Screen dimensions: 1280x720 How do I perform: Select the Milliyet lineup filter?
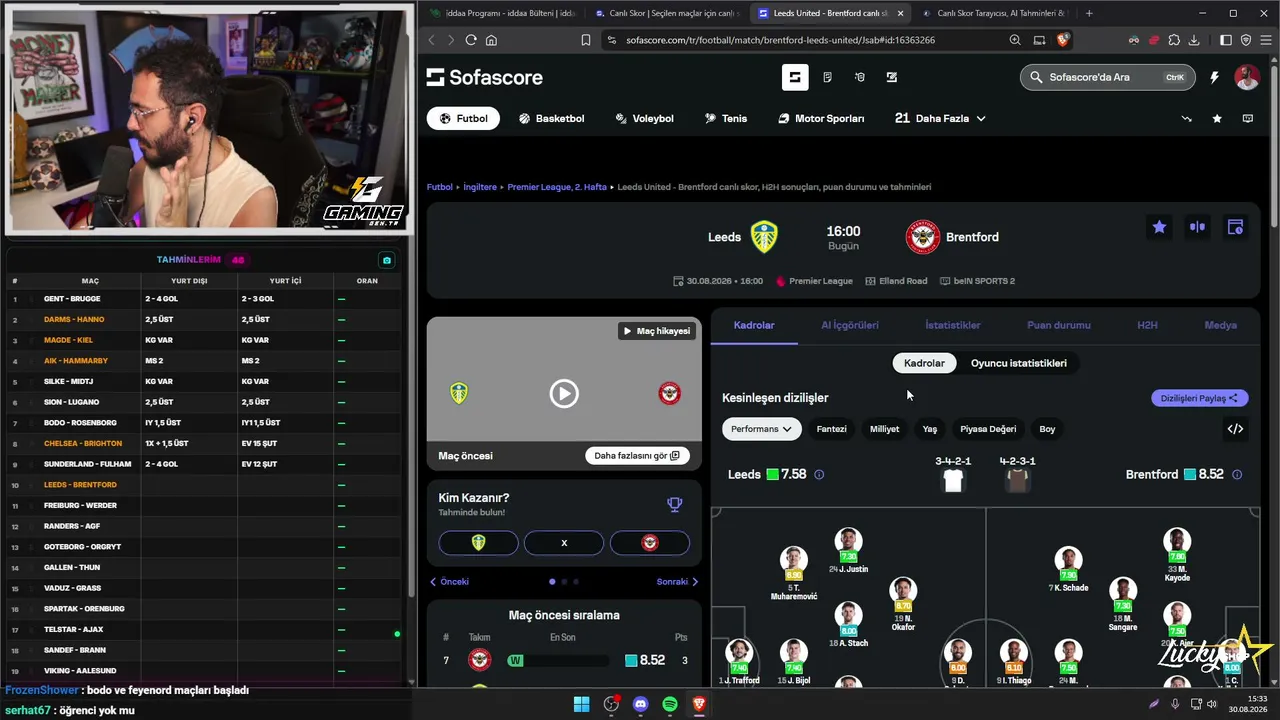click(x=884, y=429)
